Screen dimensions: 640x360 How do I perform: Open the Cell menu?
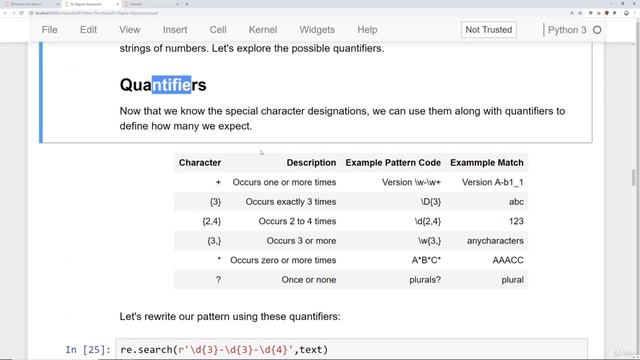[x=218, y=30]
